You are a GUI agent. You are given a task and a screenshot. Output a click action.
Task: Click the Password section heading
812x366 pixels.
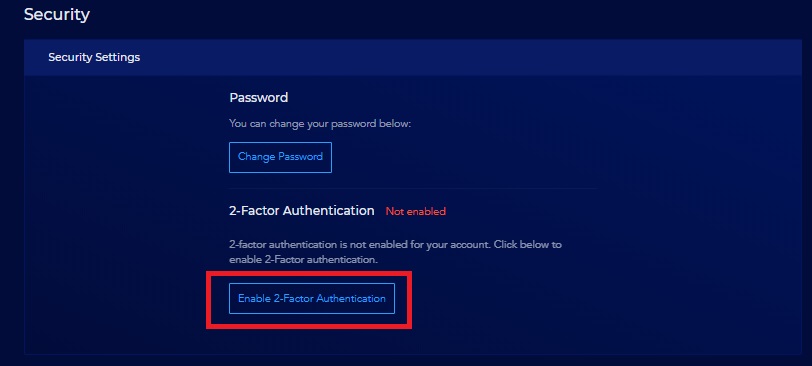point(258,97)
